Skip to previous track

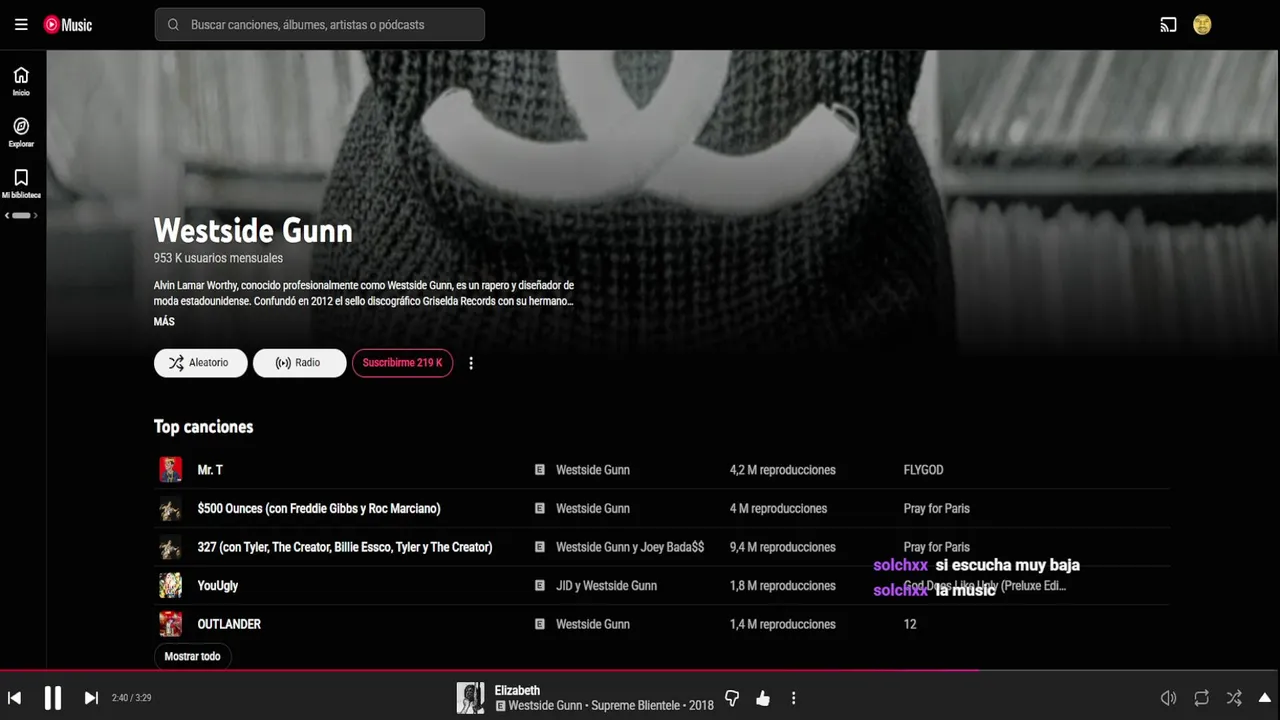pos(15,698)
